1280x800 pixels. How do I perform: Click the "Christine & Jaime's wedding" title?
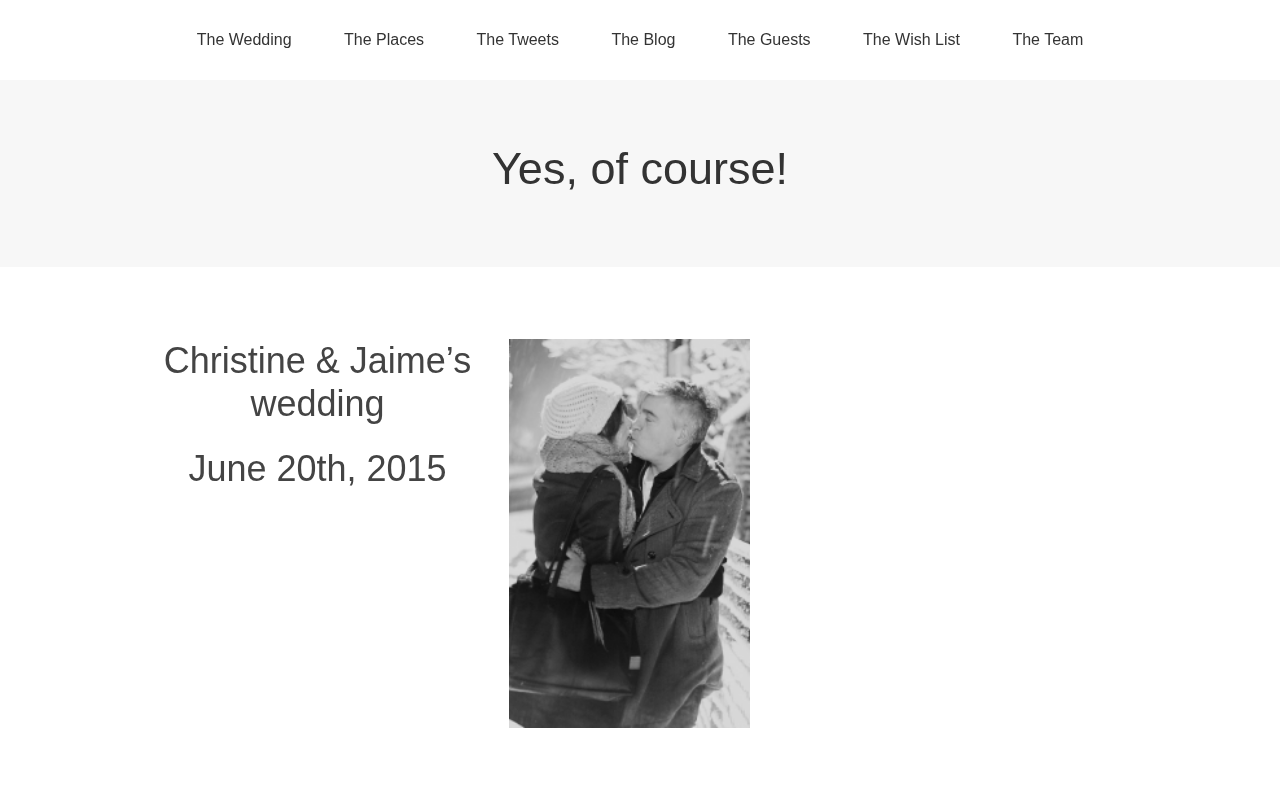(x=317, y=382)
